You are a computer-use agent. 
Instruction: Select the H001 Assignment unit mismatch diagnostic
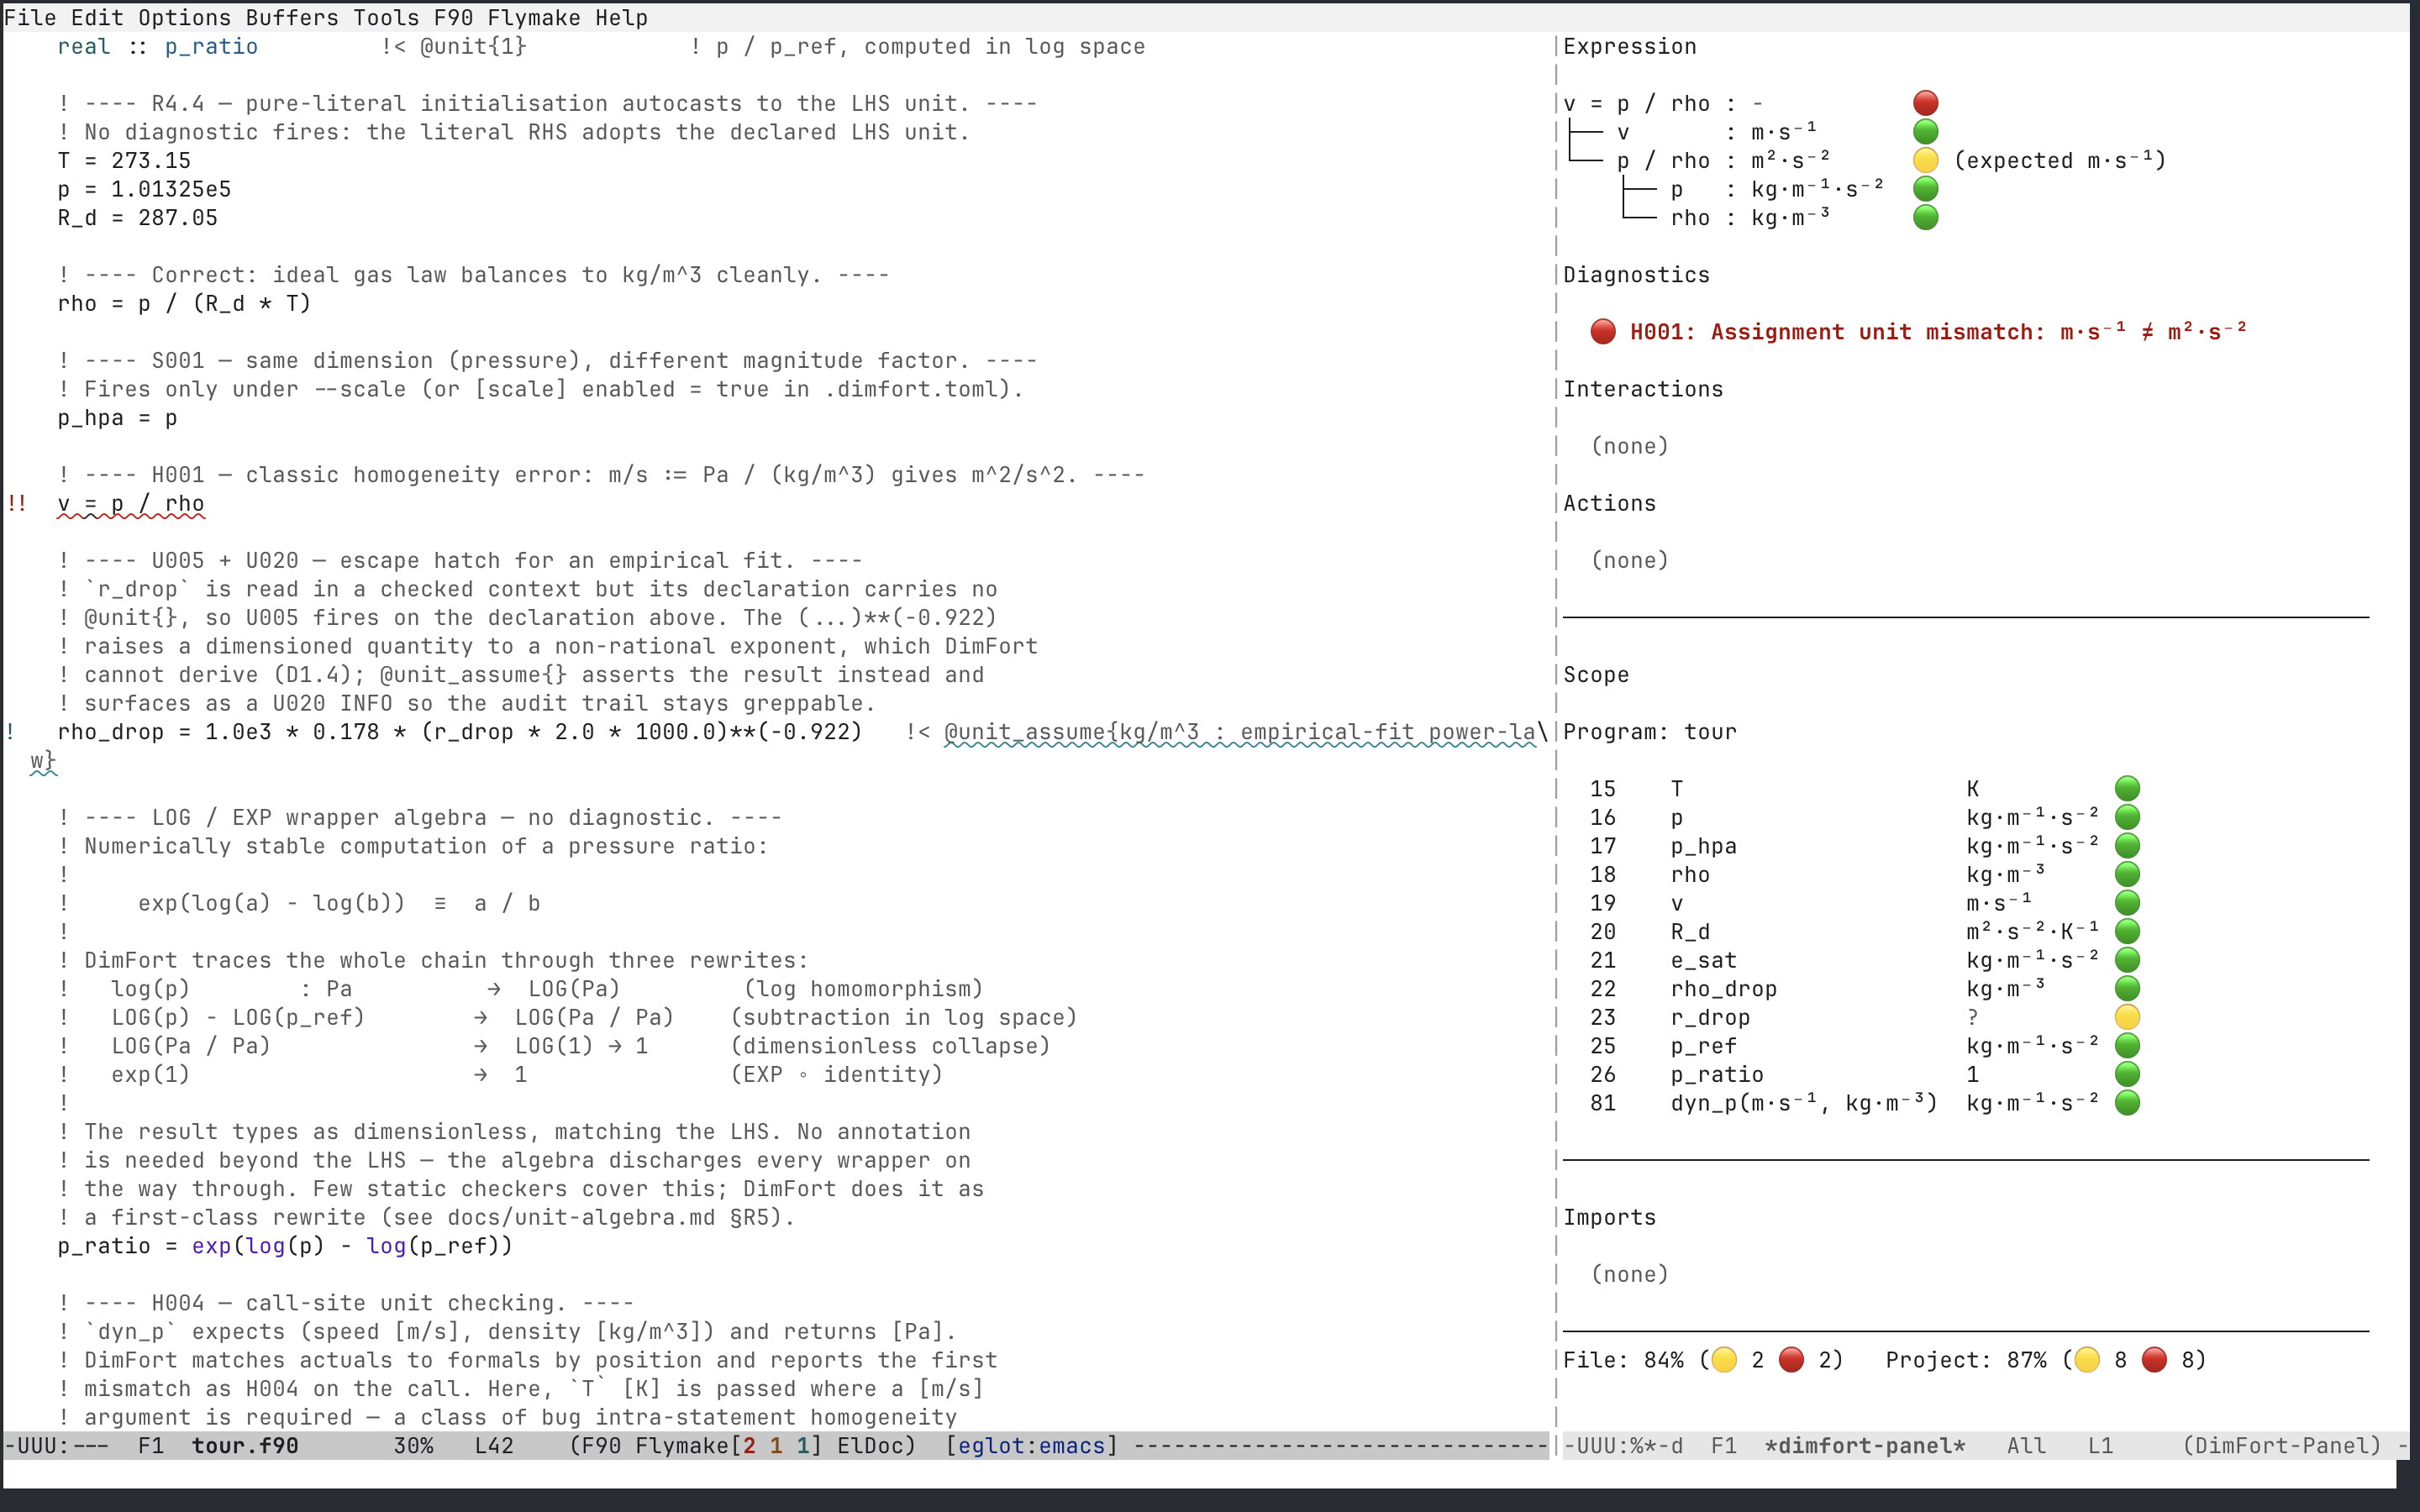tap(1937, 332)
